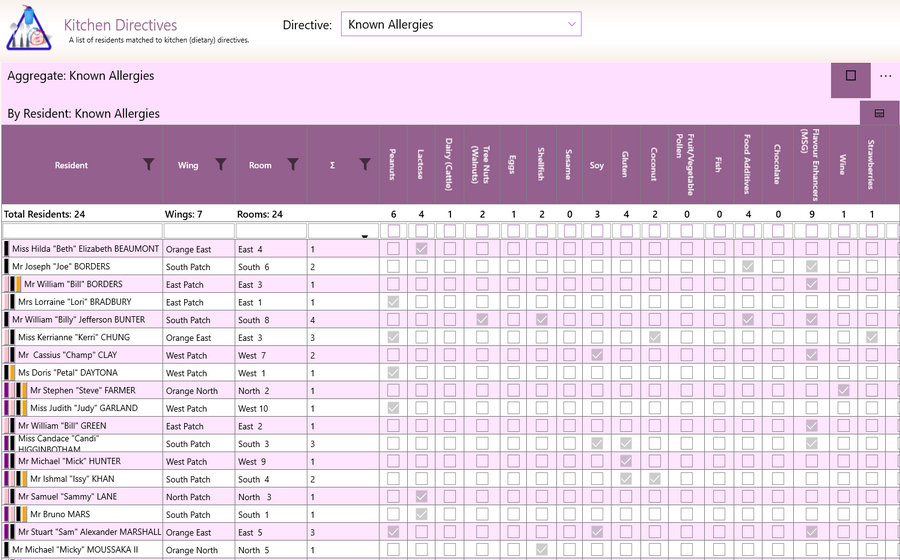Uncheck Shellfish for William Bunter
Image resolution: width=900 pixels, height=560 pixels.
click(x=541, y=320)
